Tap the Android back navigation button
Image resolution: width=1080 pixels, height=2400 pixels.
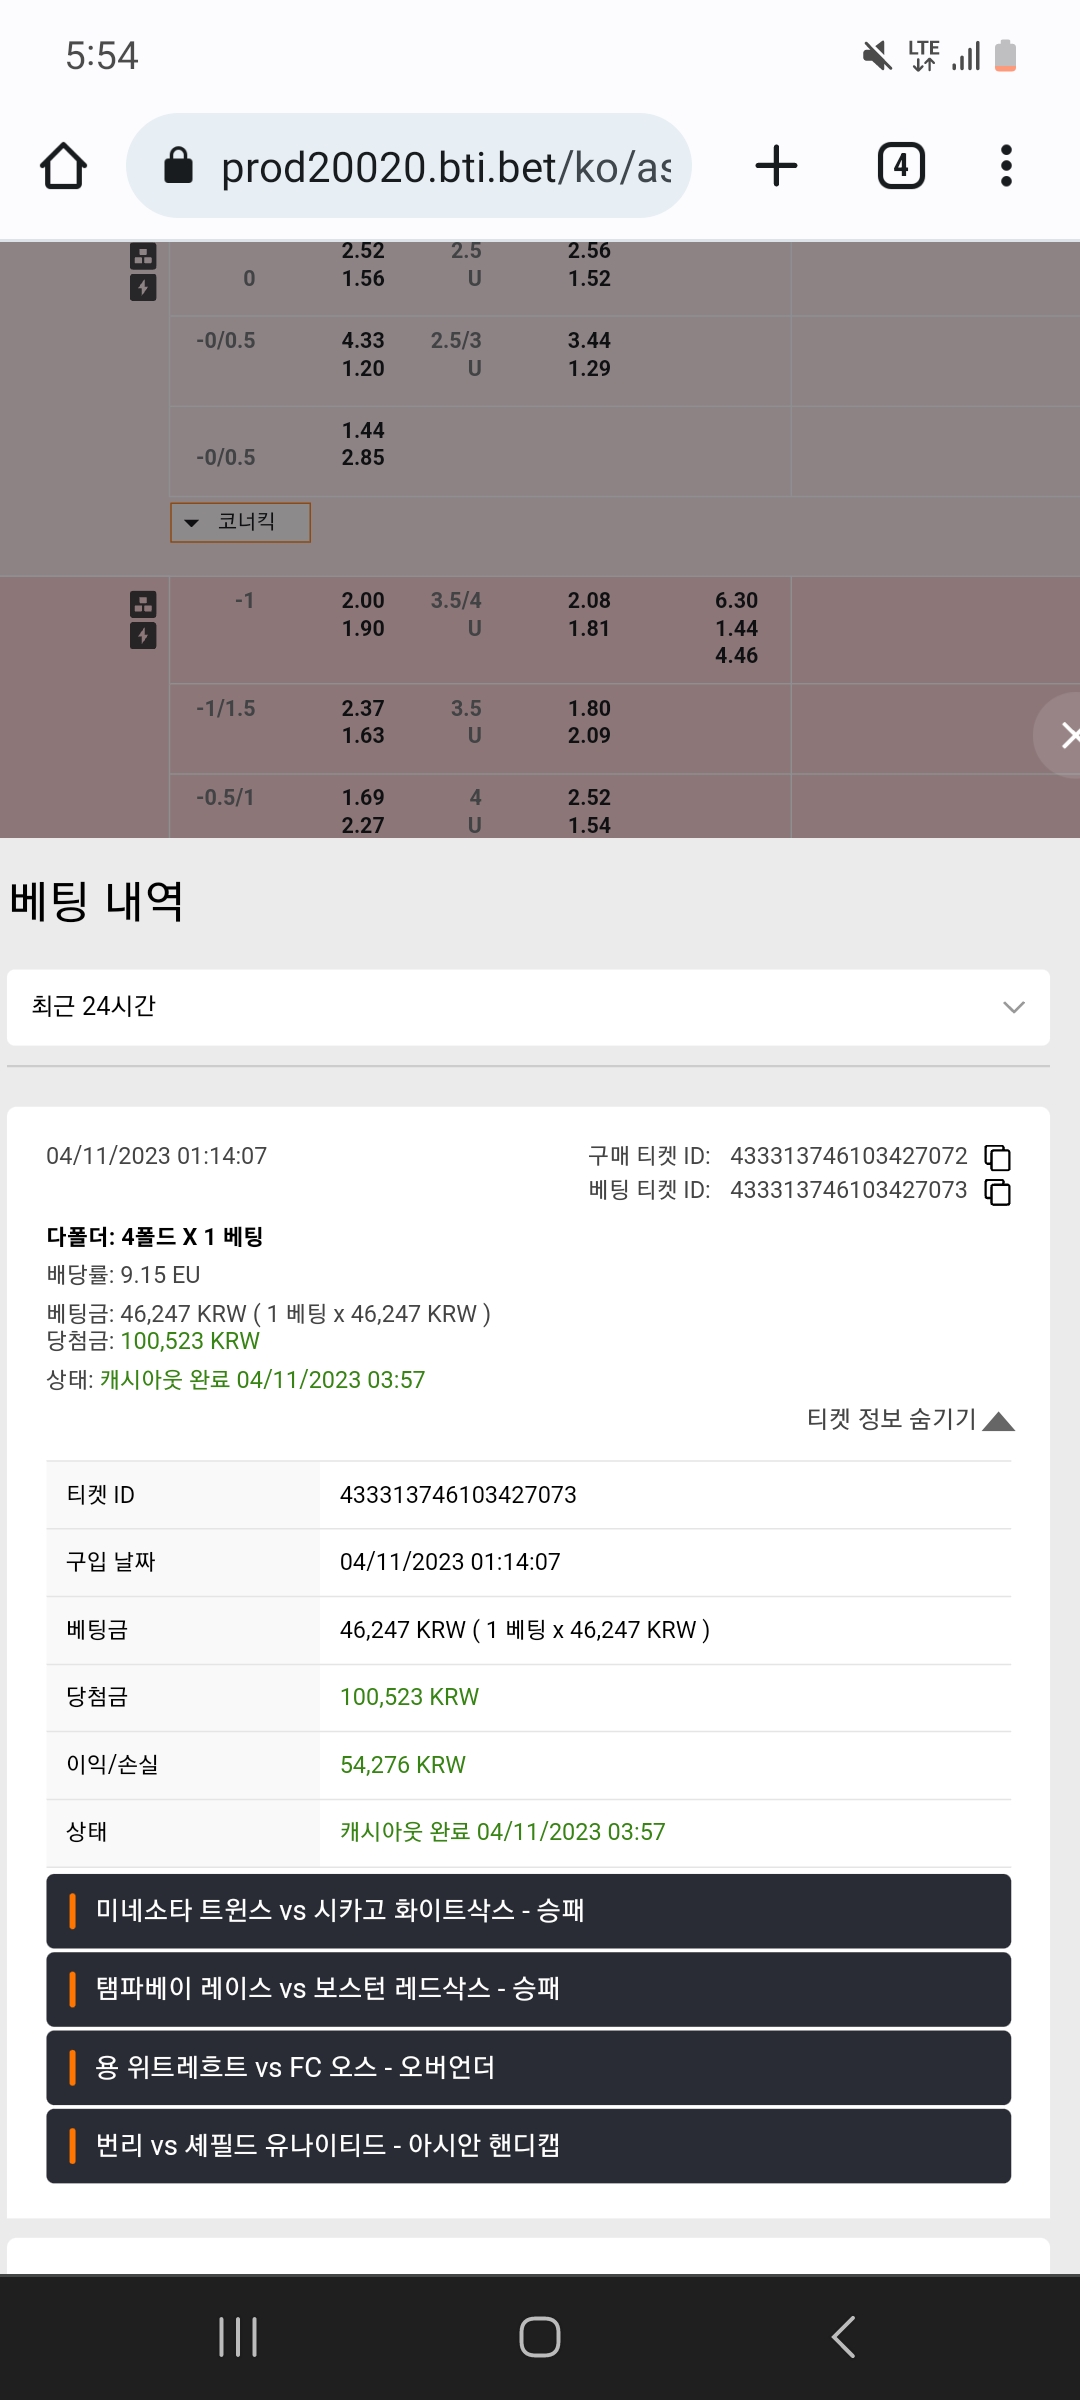coord(843,2337)
